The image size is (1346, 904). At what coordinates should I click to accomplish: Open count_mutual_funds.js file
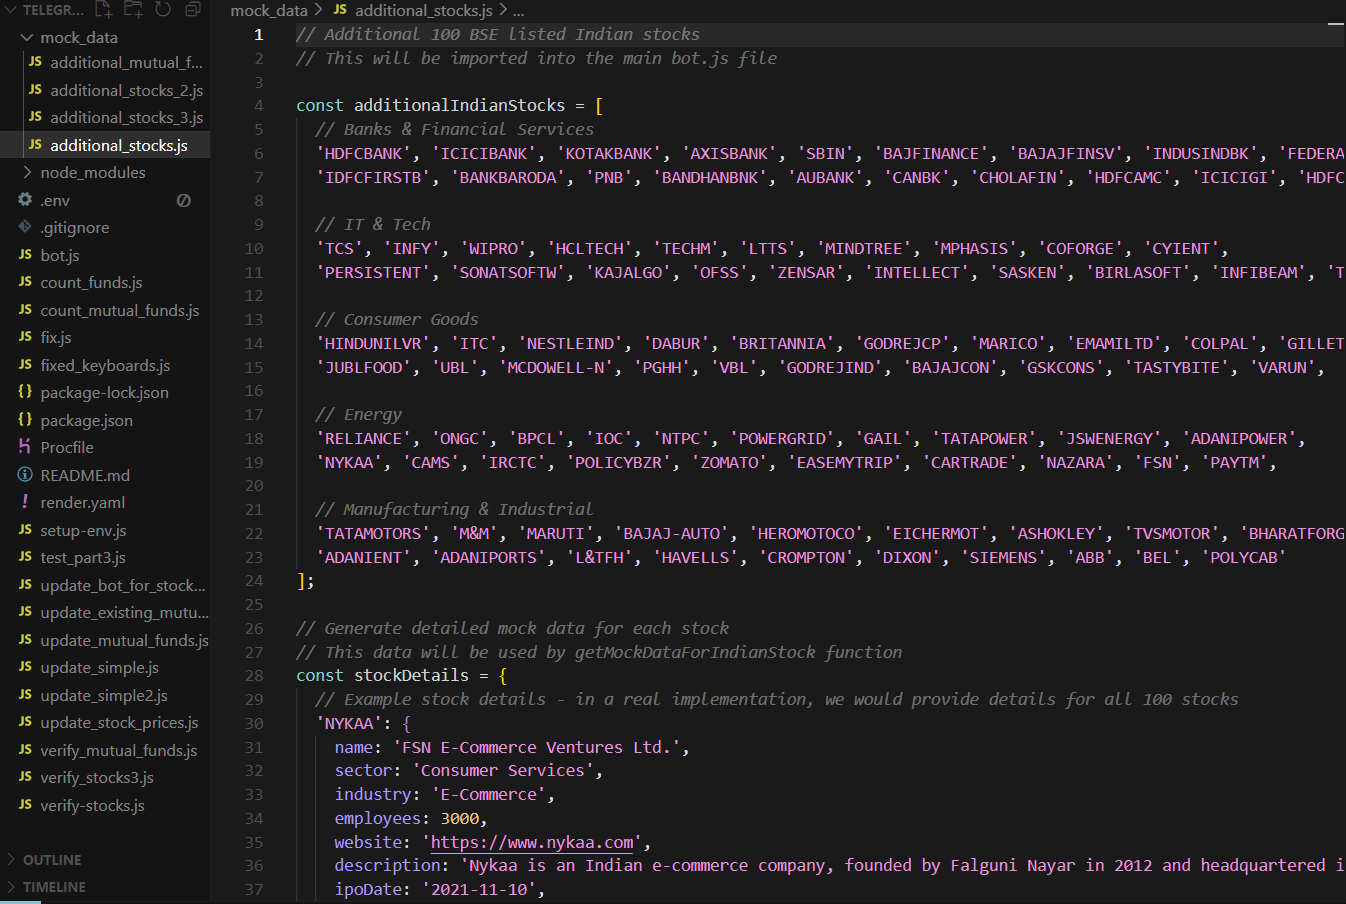tap(120, 310)
